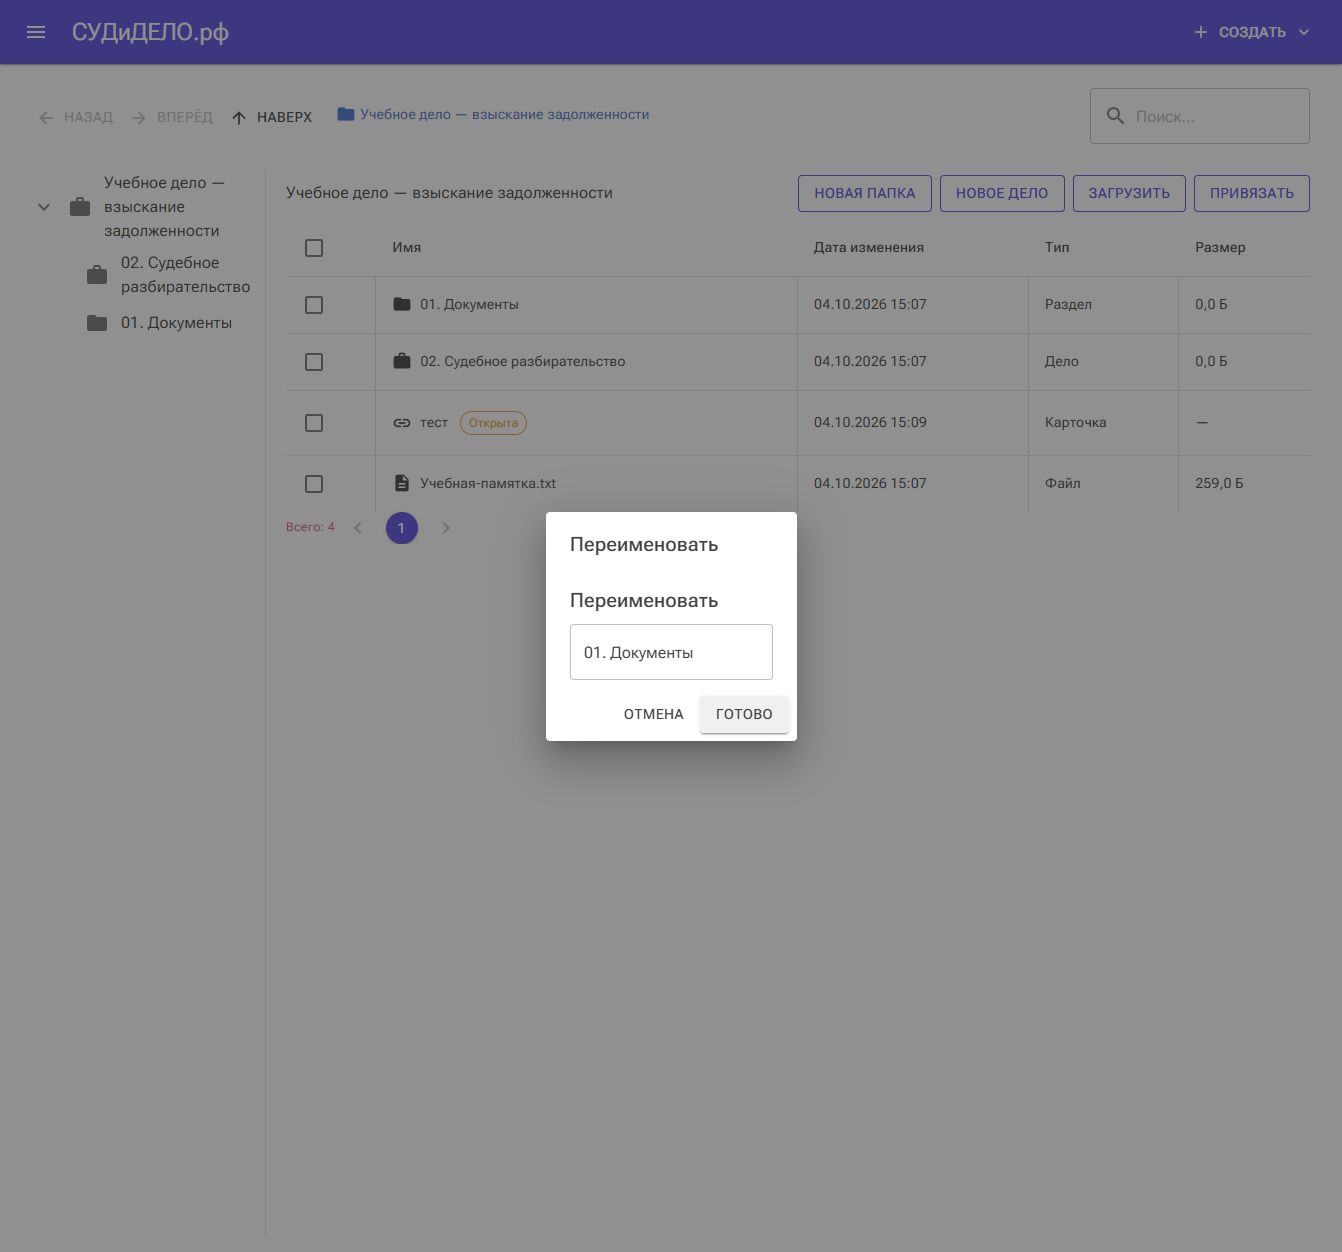Click the folder icon in the 01. Документы table row
1342x1252 pixels.
[x=402, y=304]
